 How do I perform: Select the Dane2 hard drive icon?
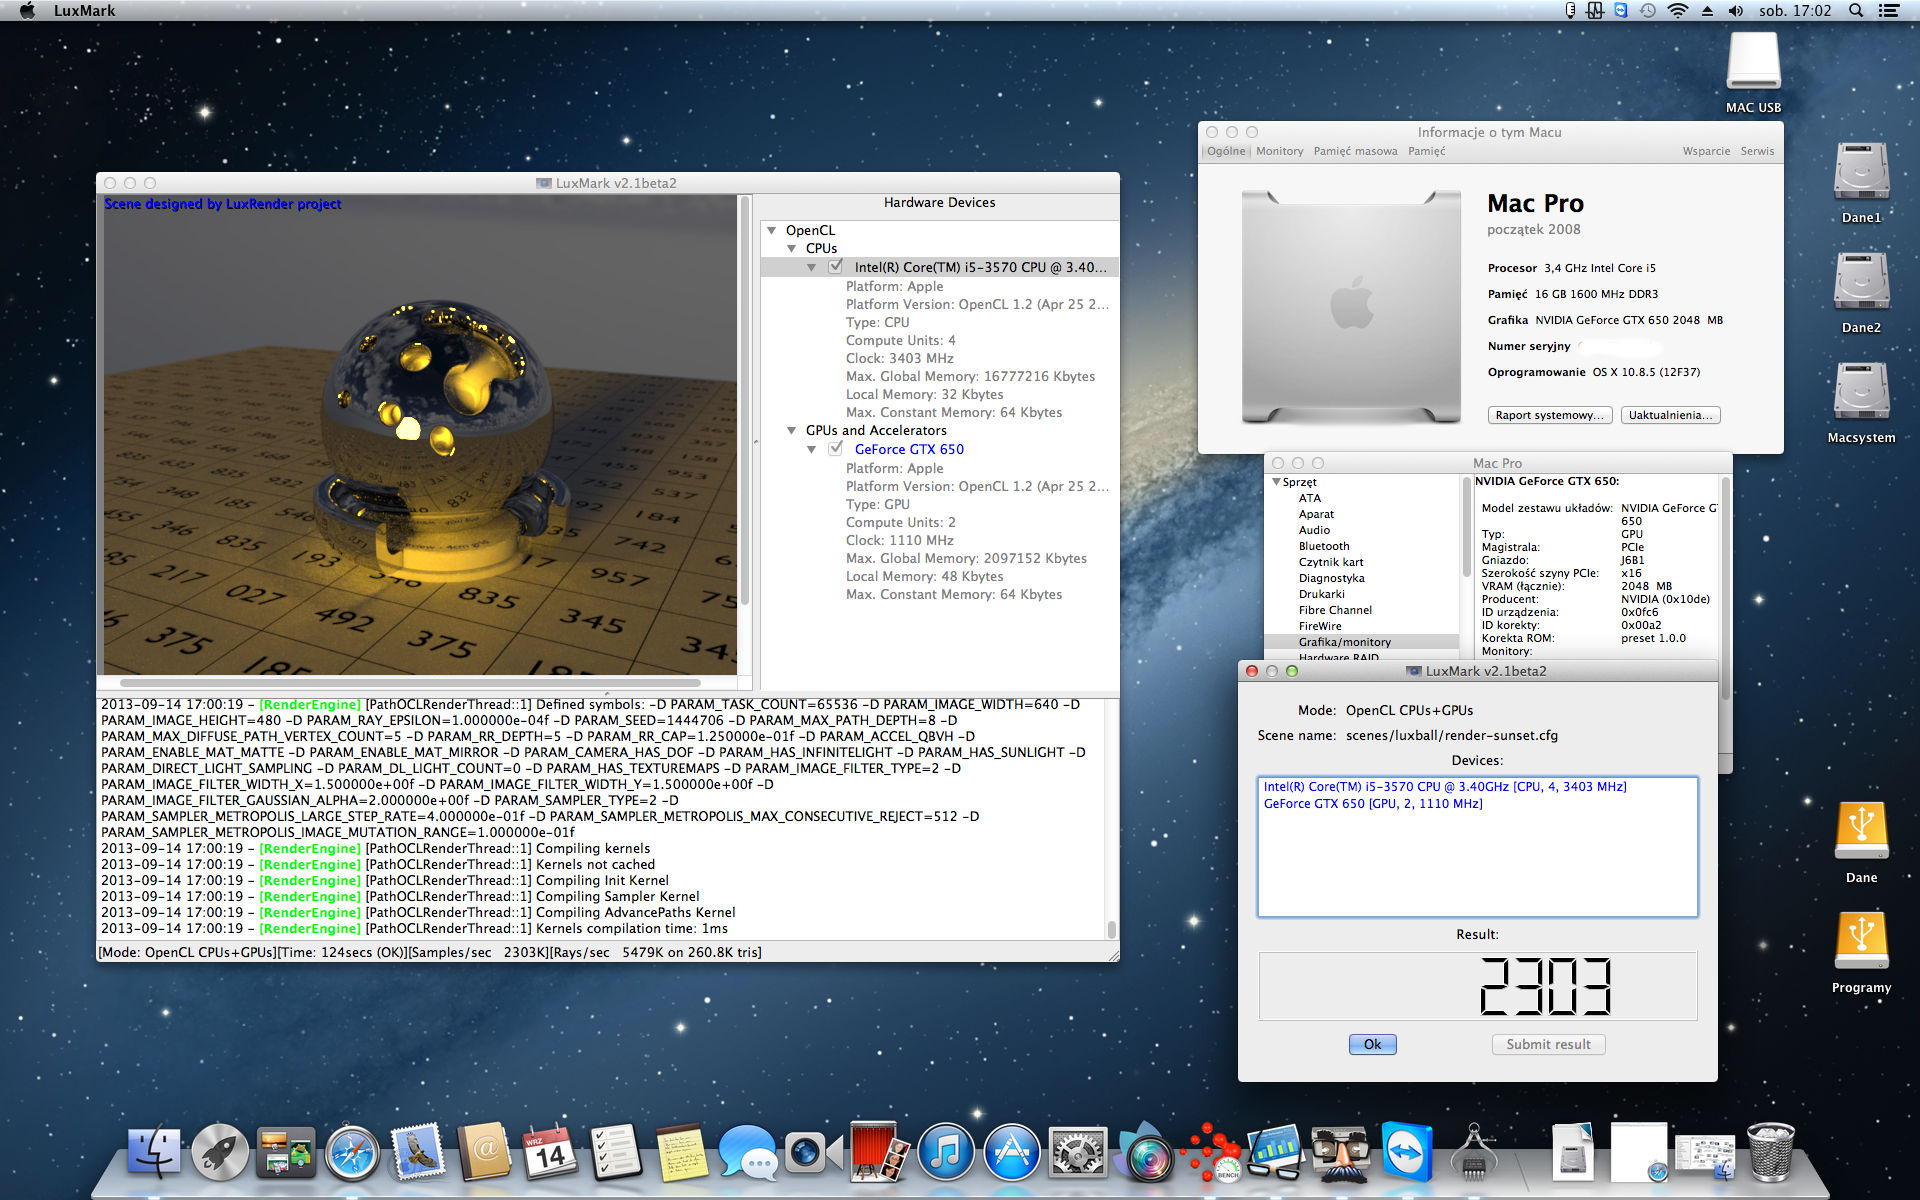click(1861, 283)
